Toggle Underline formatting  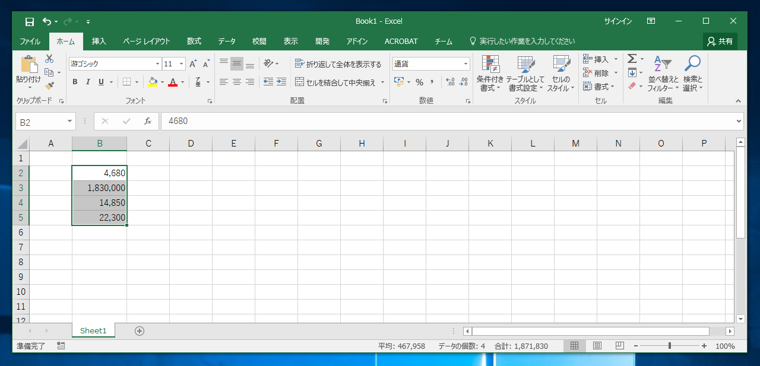click(101, 82)
